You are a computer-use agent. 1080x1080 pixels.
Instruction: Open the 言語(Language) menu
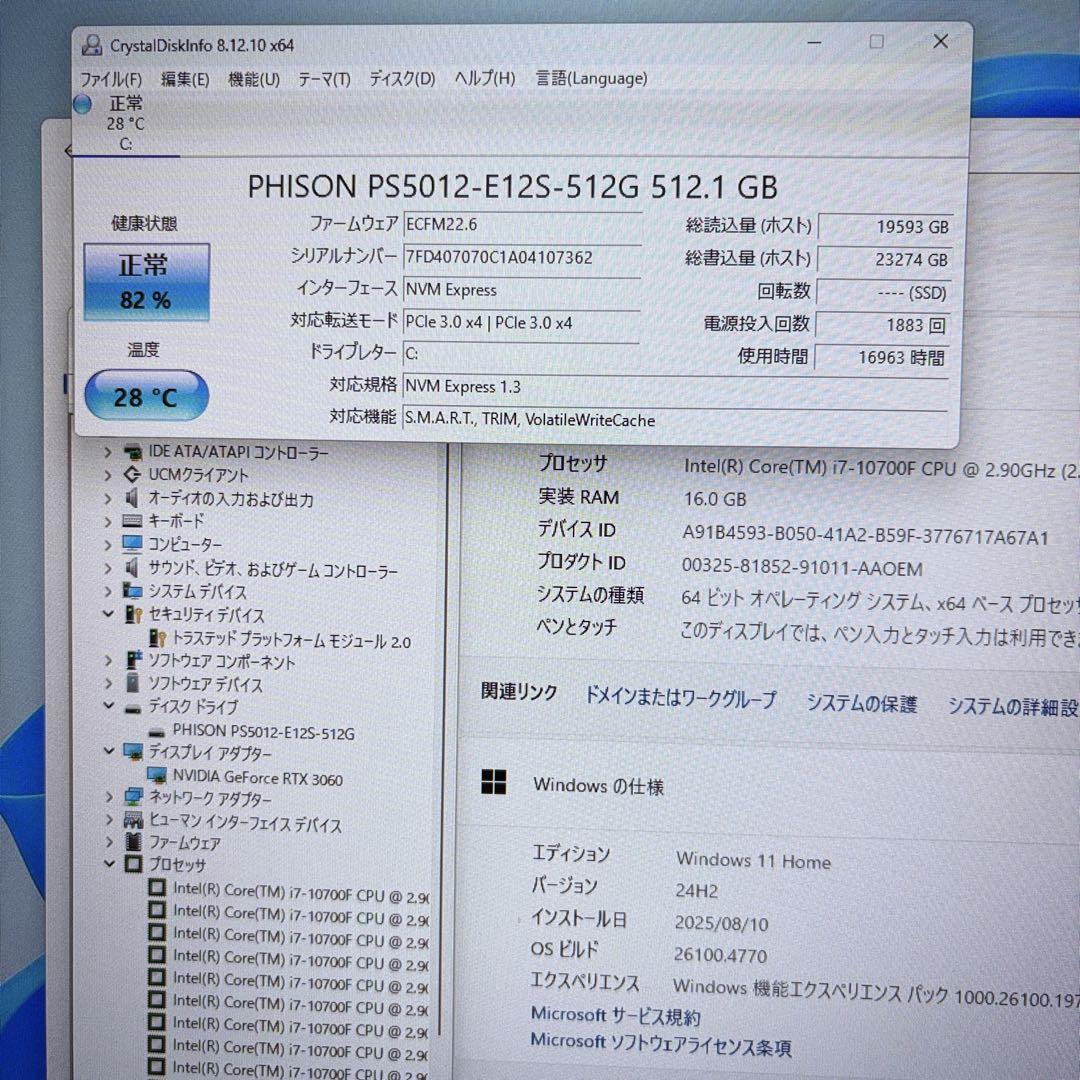(x=592, y=78)
